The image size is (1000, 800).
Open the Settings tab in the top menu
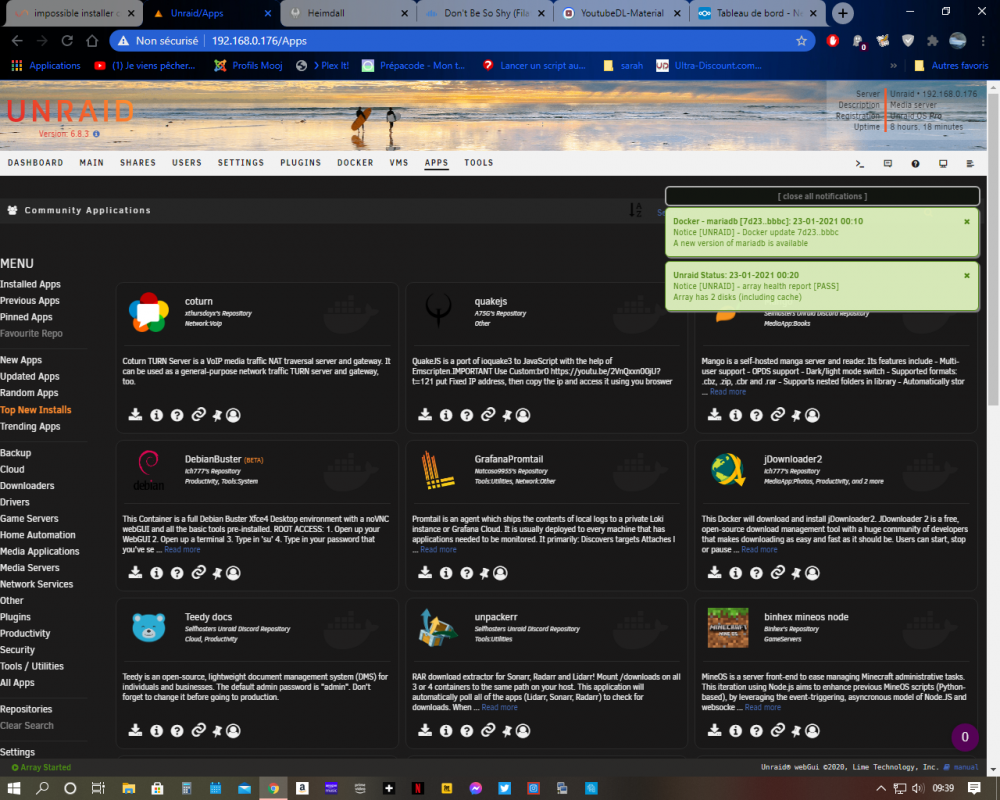click(x=240, y=163)
